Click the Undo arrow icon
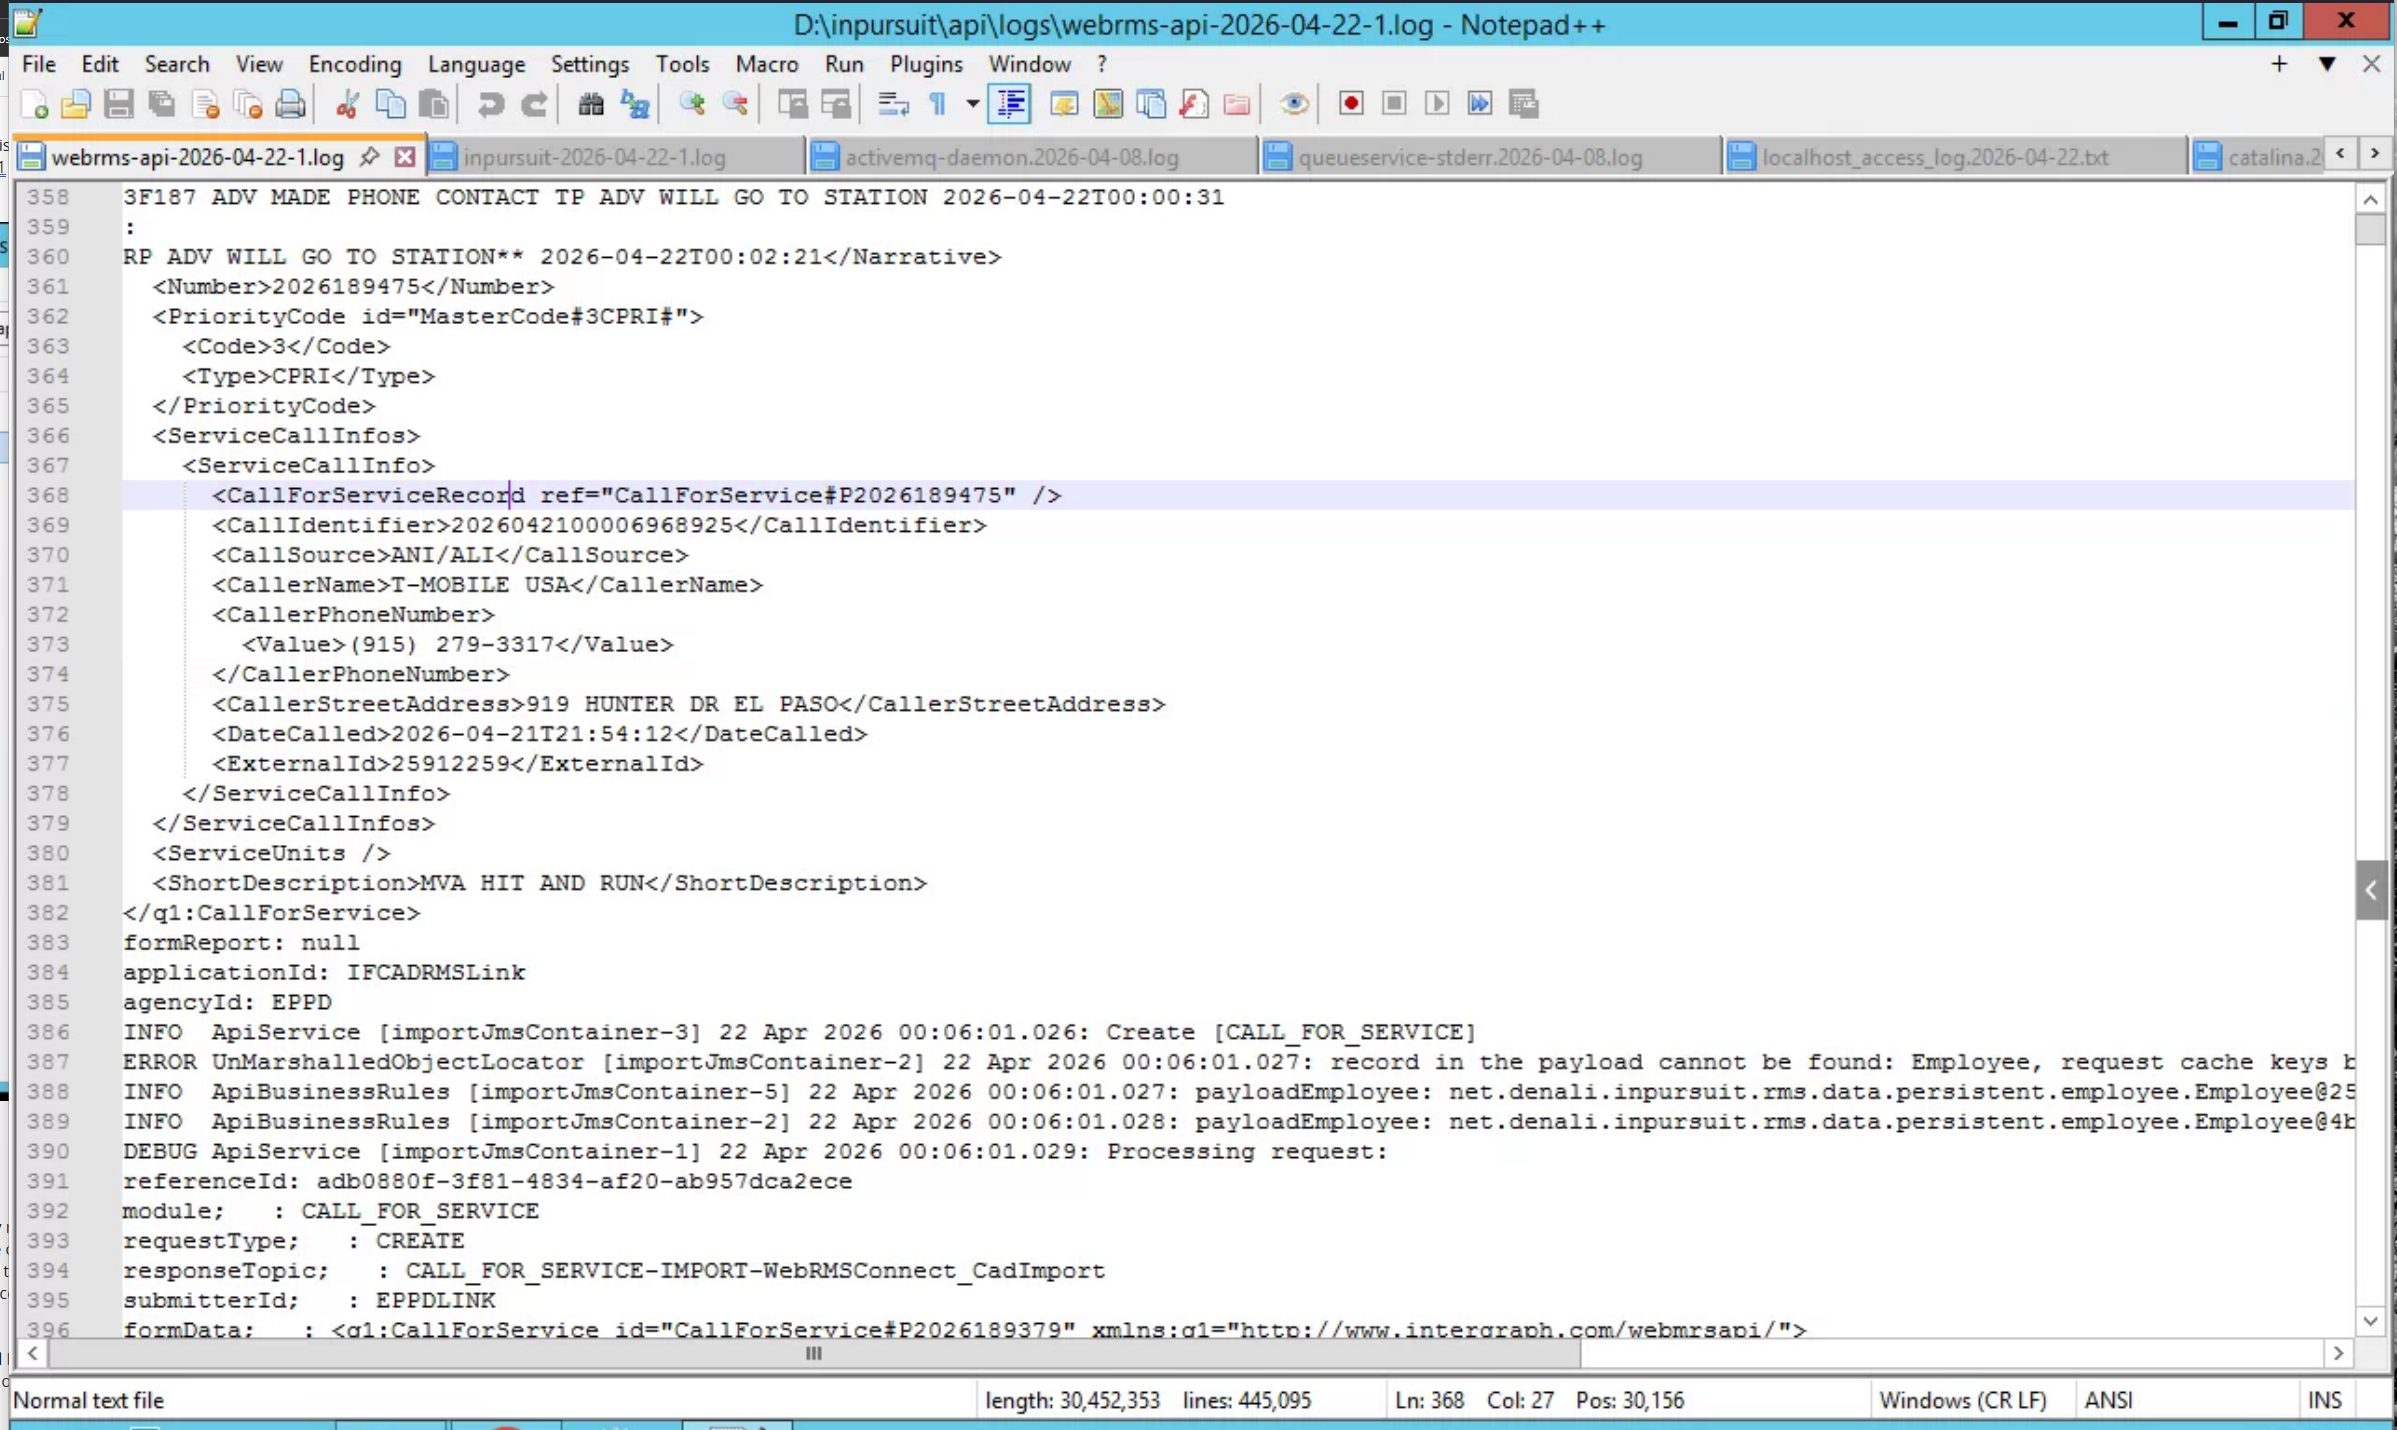2397x1430 pixels. point(490,104)
